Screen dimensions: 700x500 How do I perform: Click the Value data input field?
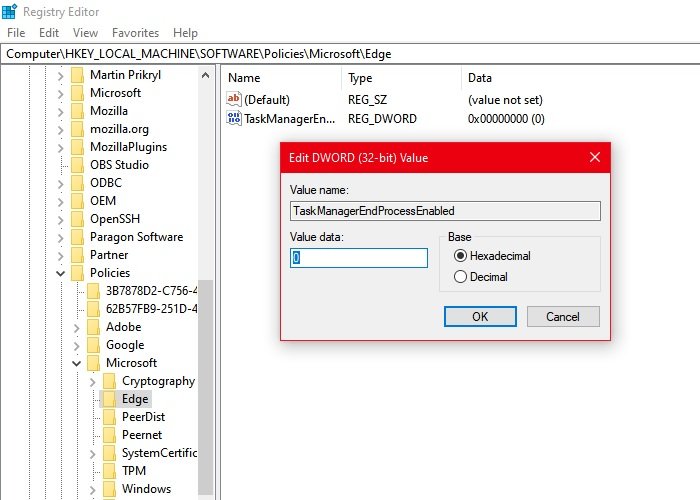click(x=358, y=258)
